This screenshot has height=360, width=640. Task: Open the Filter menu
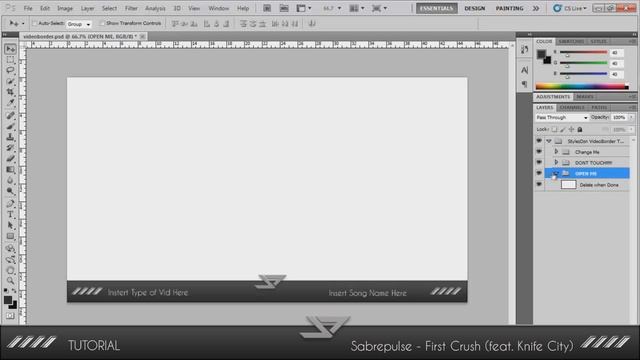pos(131,8)
